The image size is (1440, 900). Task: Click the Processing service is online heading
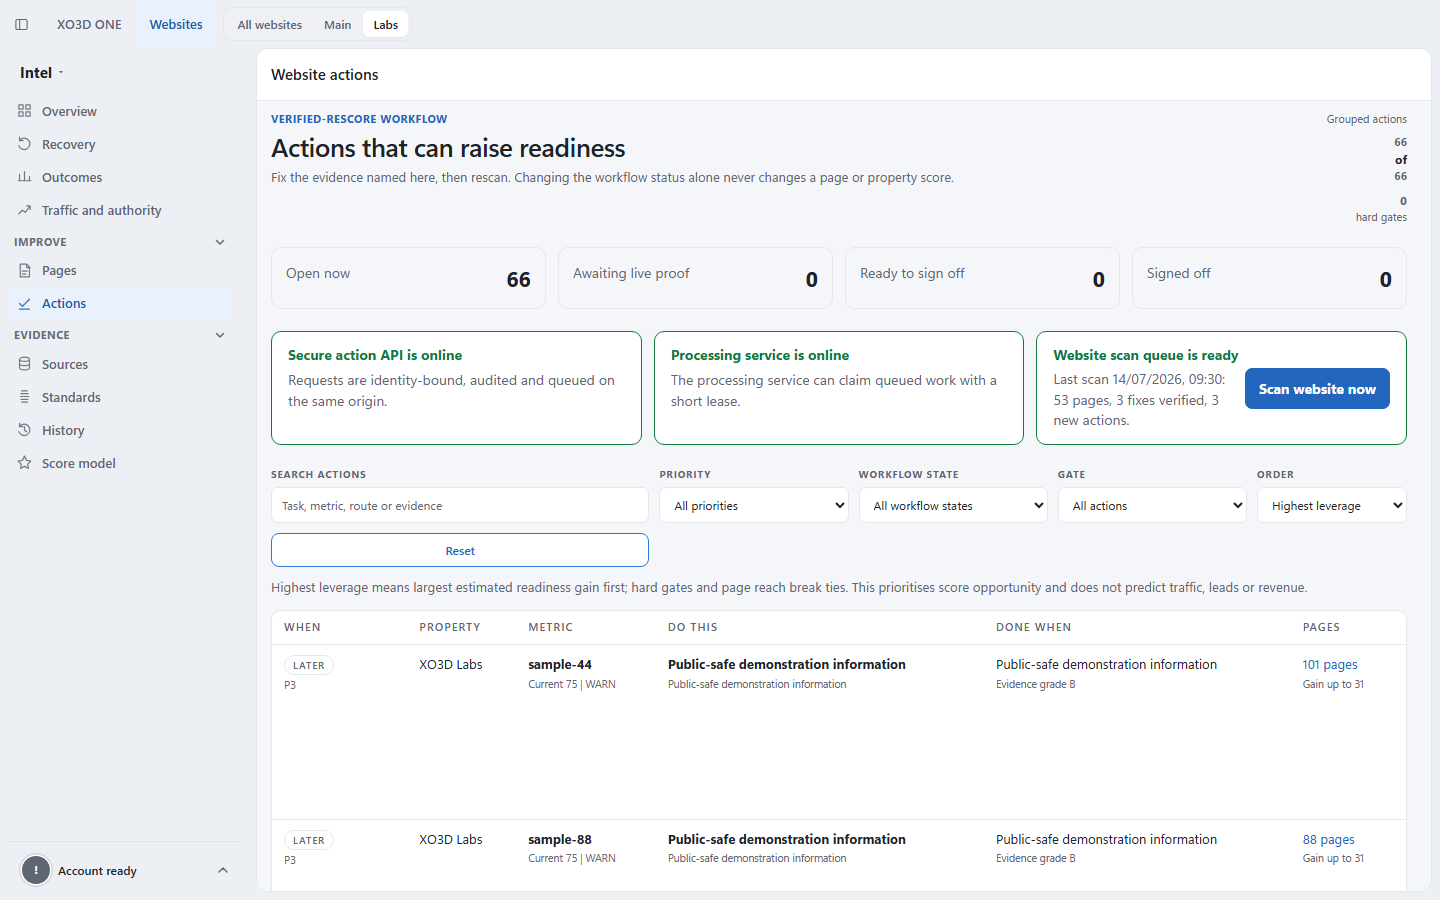pyautogui.click(x=760, y=355)
